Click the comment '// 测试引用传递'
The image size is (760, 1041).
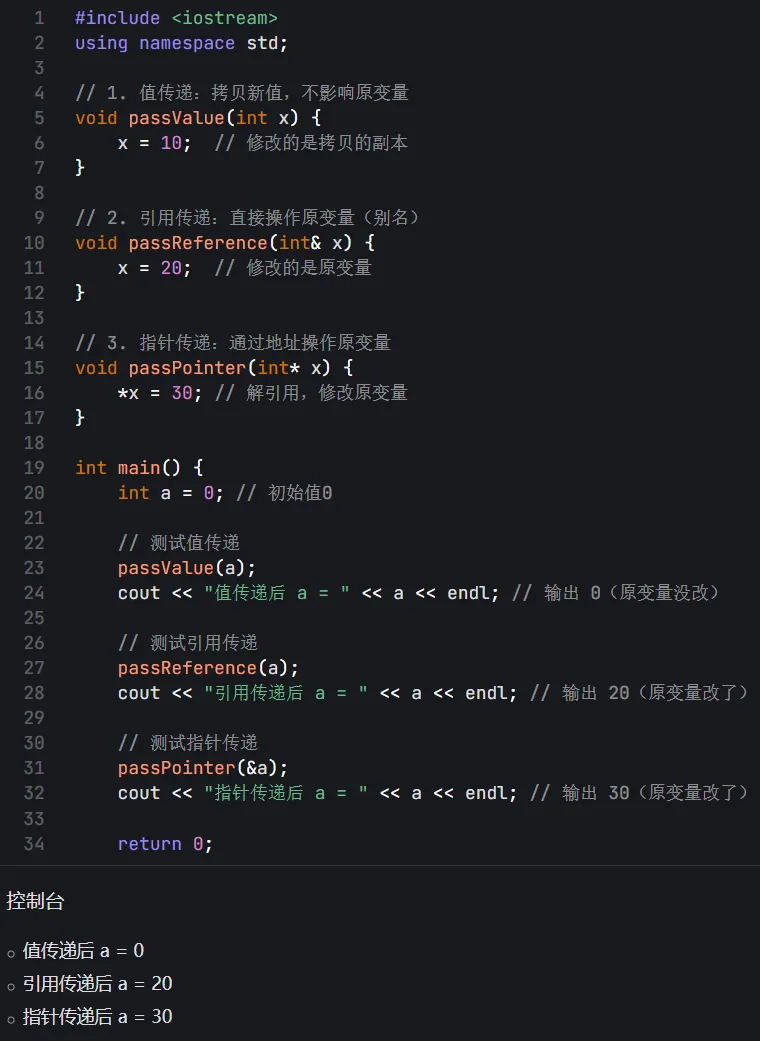click(188, 643)
